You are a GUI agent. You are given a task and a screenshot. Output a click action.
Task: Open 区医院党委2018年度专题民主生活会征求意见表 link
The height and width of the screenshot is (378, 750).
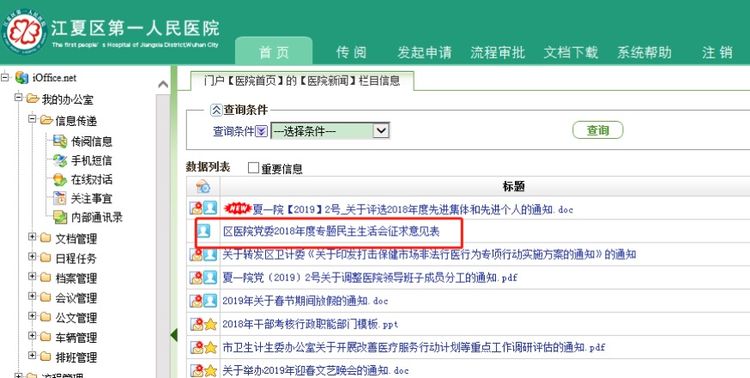coord(331,232)
